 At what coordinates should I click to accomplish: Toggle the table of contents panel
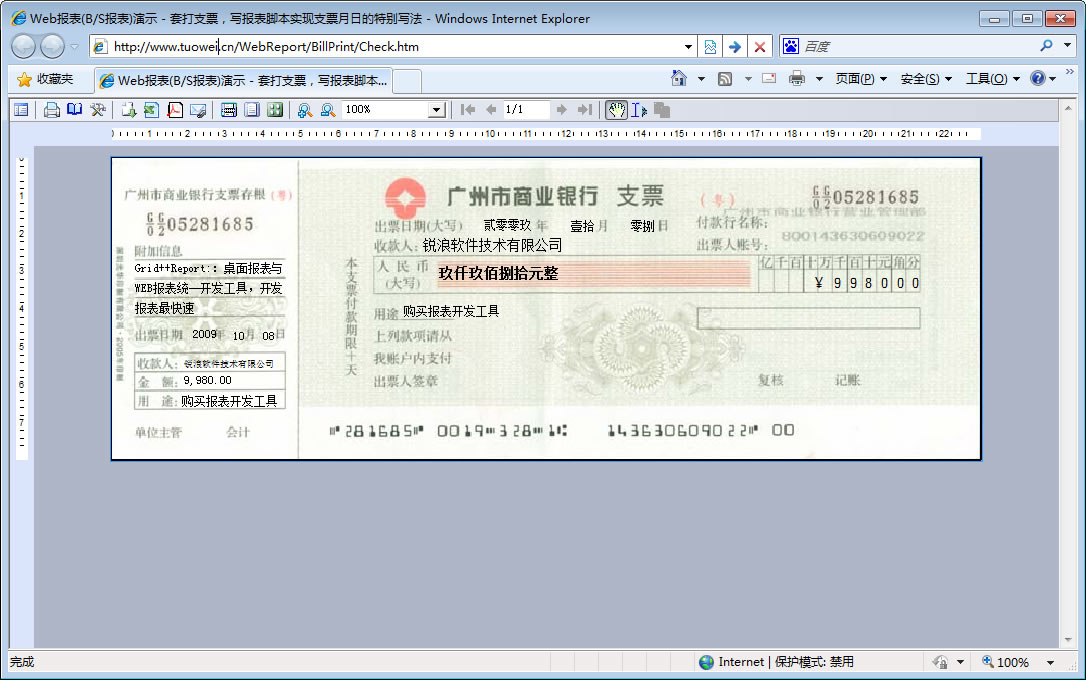tap(21, 110)
